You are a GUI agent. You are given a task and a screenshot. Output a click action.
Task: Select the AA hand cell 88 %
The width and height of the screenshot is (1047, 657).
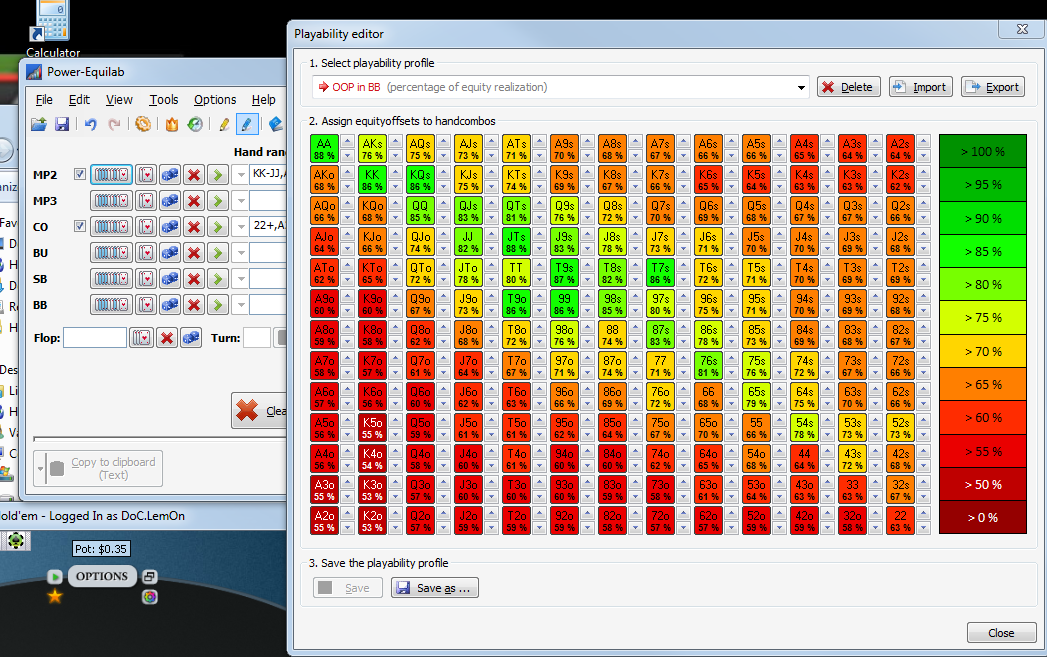point(325,149)
